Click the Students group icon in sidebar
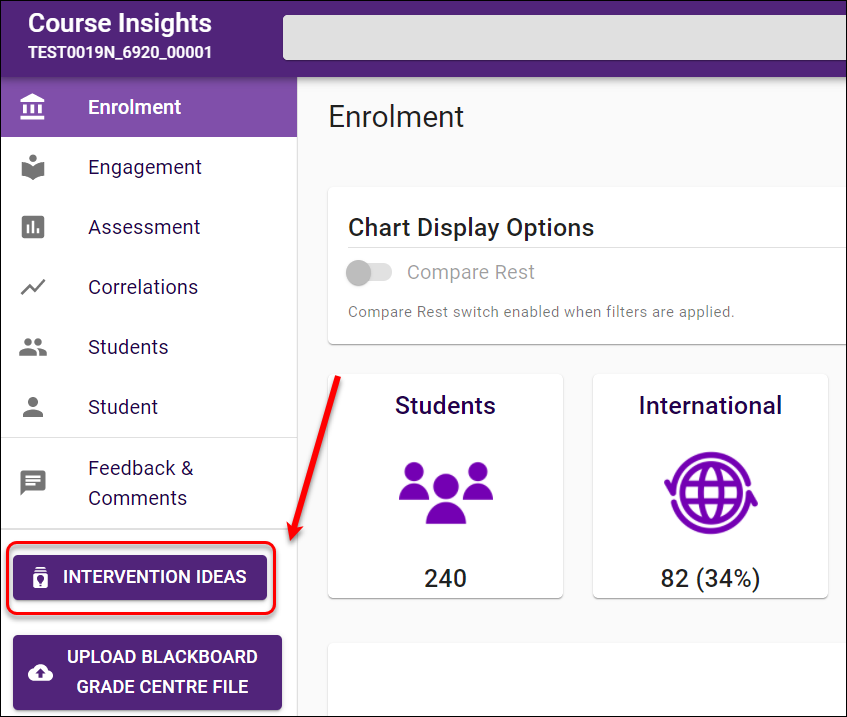 pyautogui.click(x=33, y=347)
